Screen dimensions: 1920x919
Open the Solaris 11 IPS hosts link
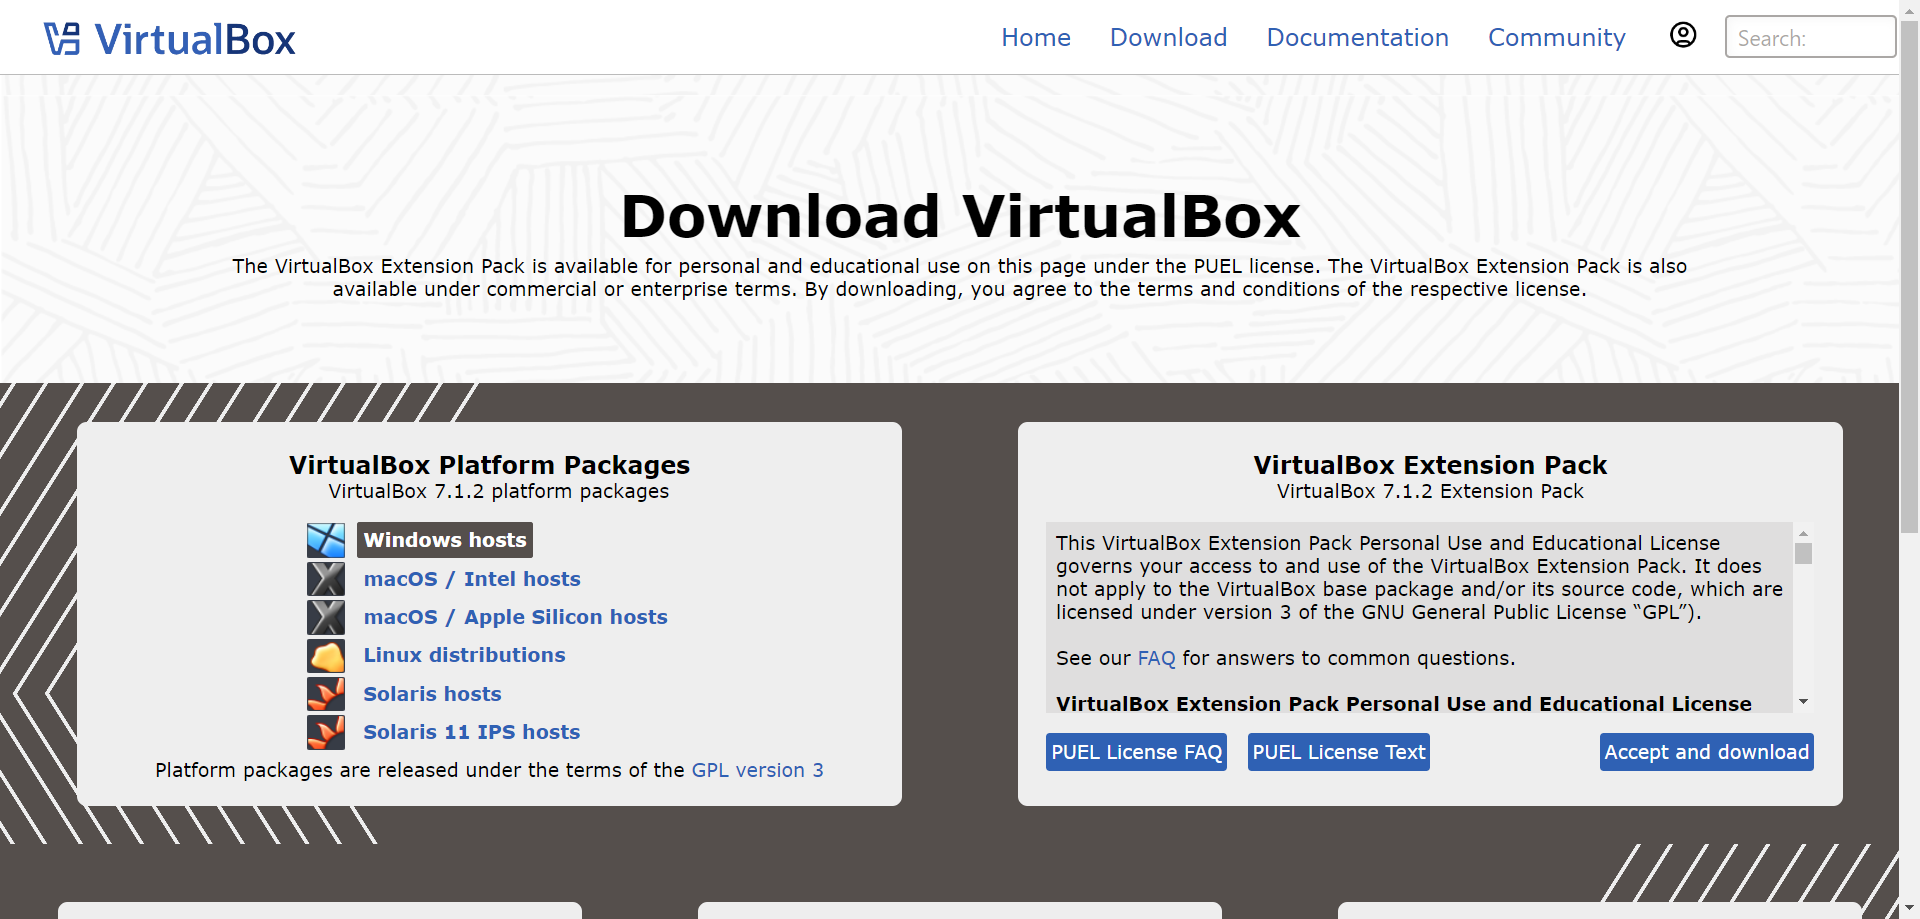click(471, 732)
